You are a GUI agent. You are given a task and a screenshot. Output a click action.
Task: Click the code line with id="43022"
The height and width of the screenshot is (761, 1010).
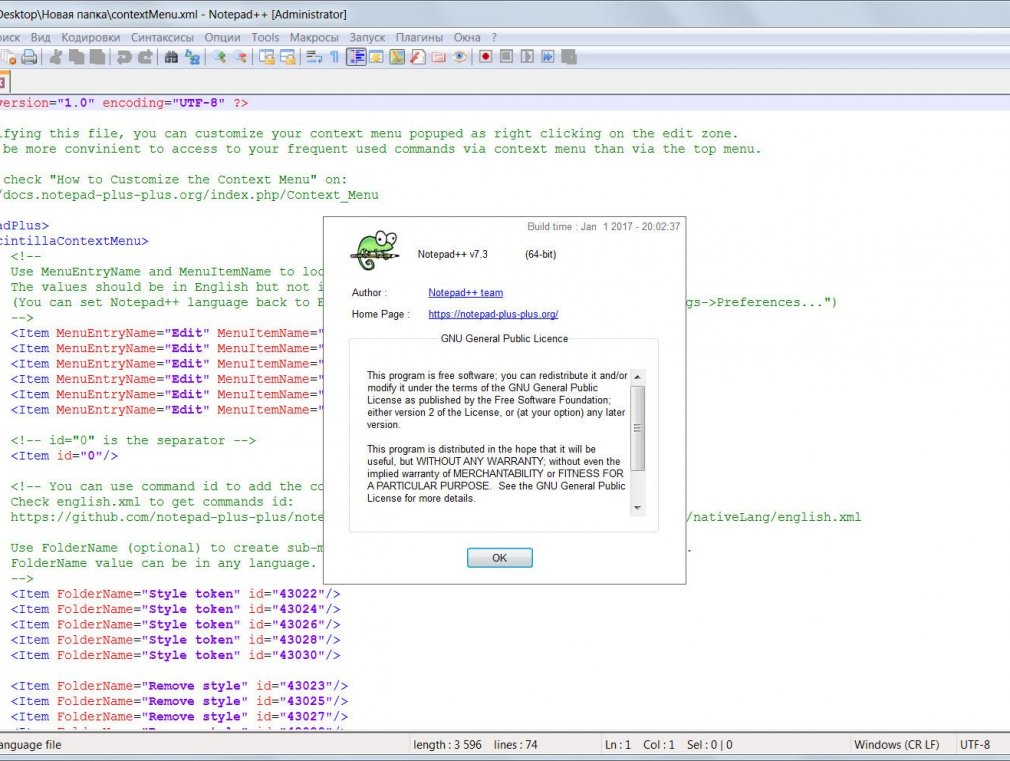[x=175, y=594]
